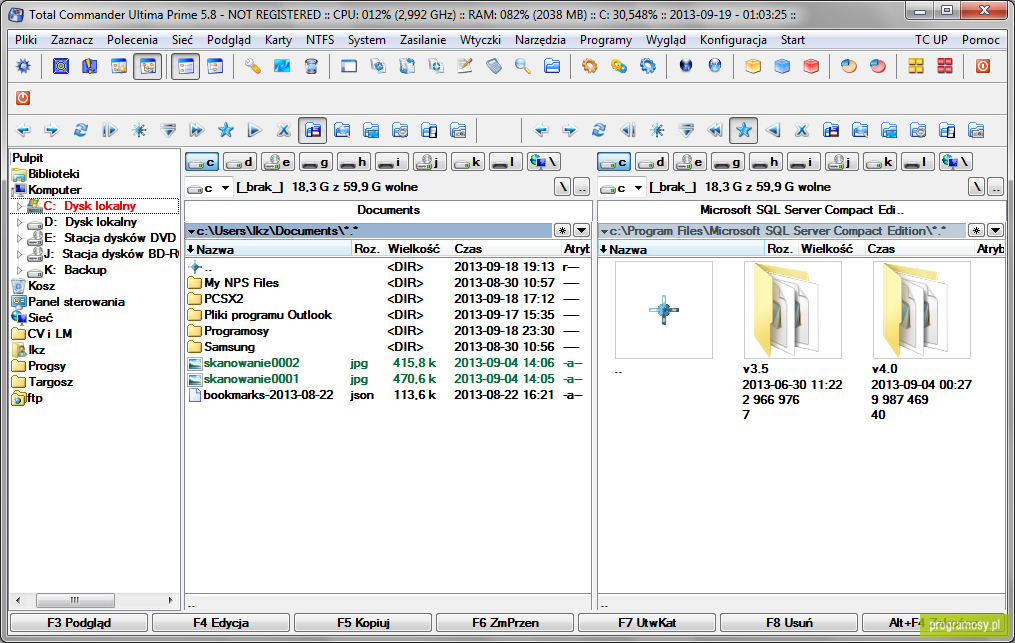The image size is (1015, 643).
Task: Click the F3 Podgląd button
Action: click(79, 623)
